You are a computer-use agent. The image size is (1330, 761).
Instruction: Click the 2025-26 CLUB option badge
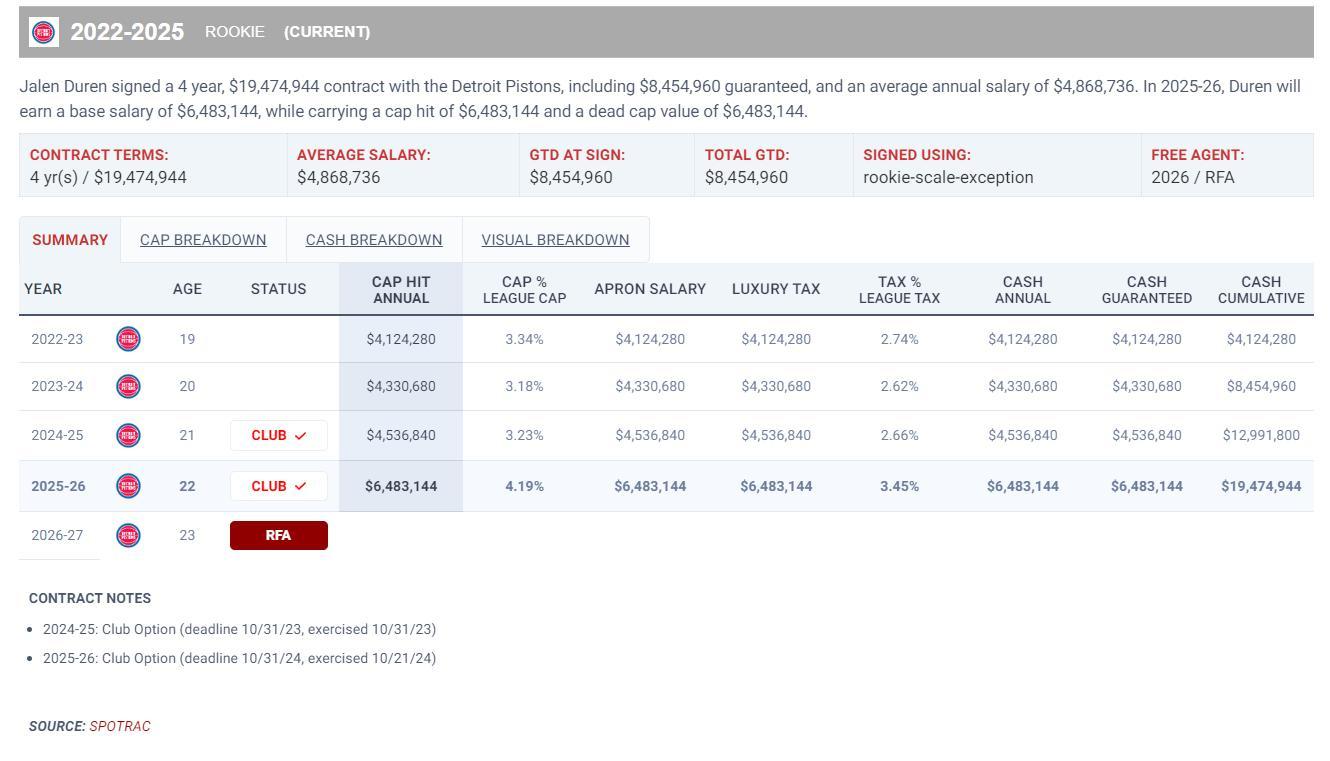click(x=278, y=486)
